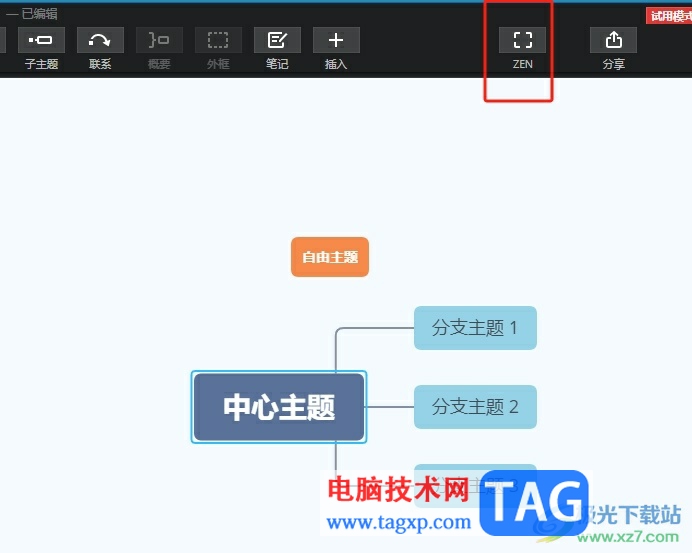Click the red 试用模式 trial badge
Viewport: 692px width, 553px height.
coord(669,16)
